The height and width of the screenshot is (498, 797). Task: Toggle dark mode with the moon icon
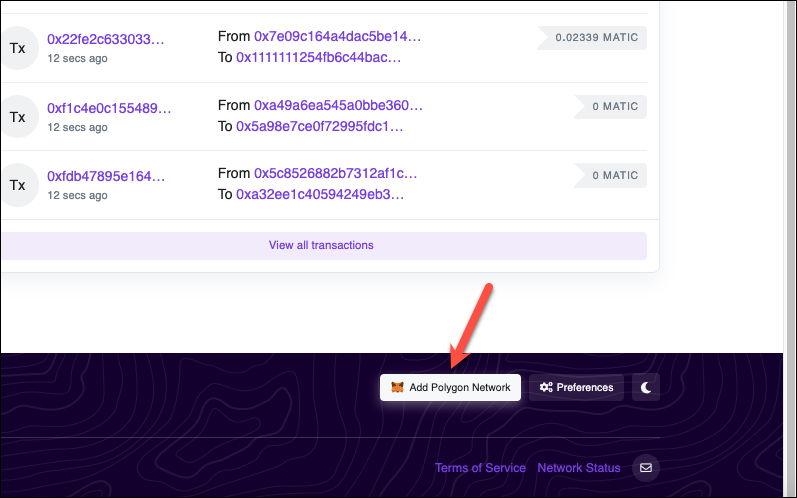[x=646, y=388]
